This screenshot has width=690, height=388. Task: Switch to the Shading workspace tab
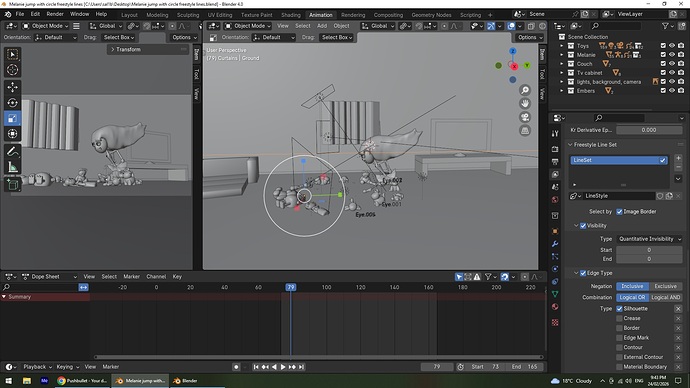291,15
